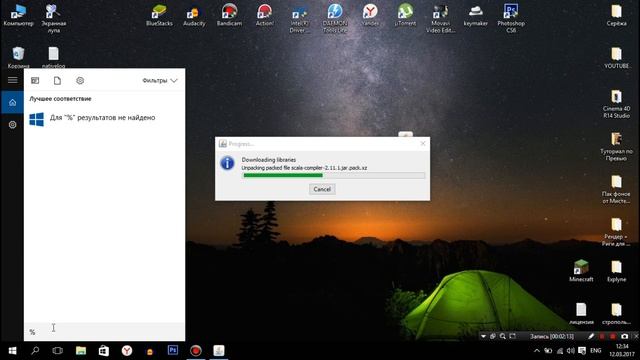The image size is (640, 360).
Task: Open the Туториал по Превью folder
Action: [x=616, y=147]
